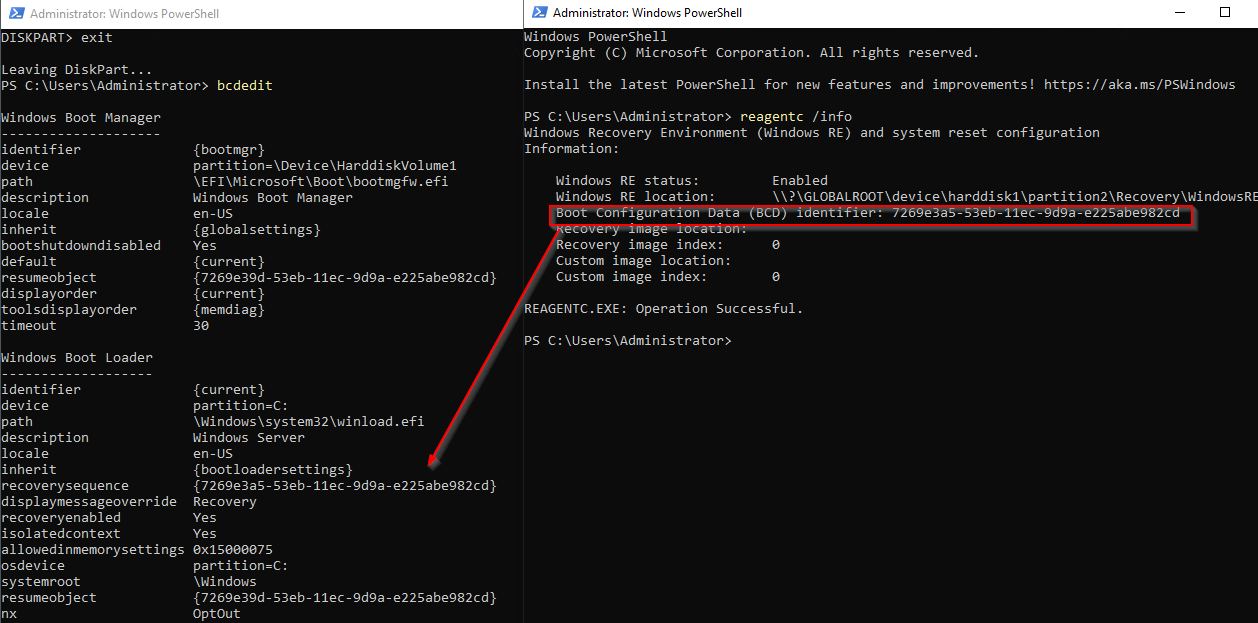The height and width of the screenshot is (623, 1258).
Task: Click the BCD identifier 7269e3a5 GUID
Action: [x=1036, y=213]
